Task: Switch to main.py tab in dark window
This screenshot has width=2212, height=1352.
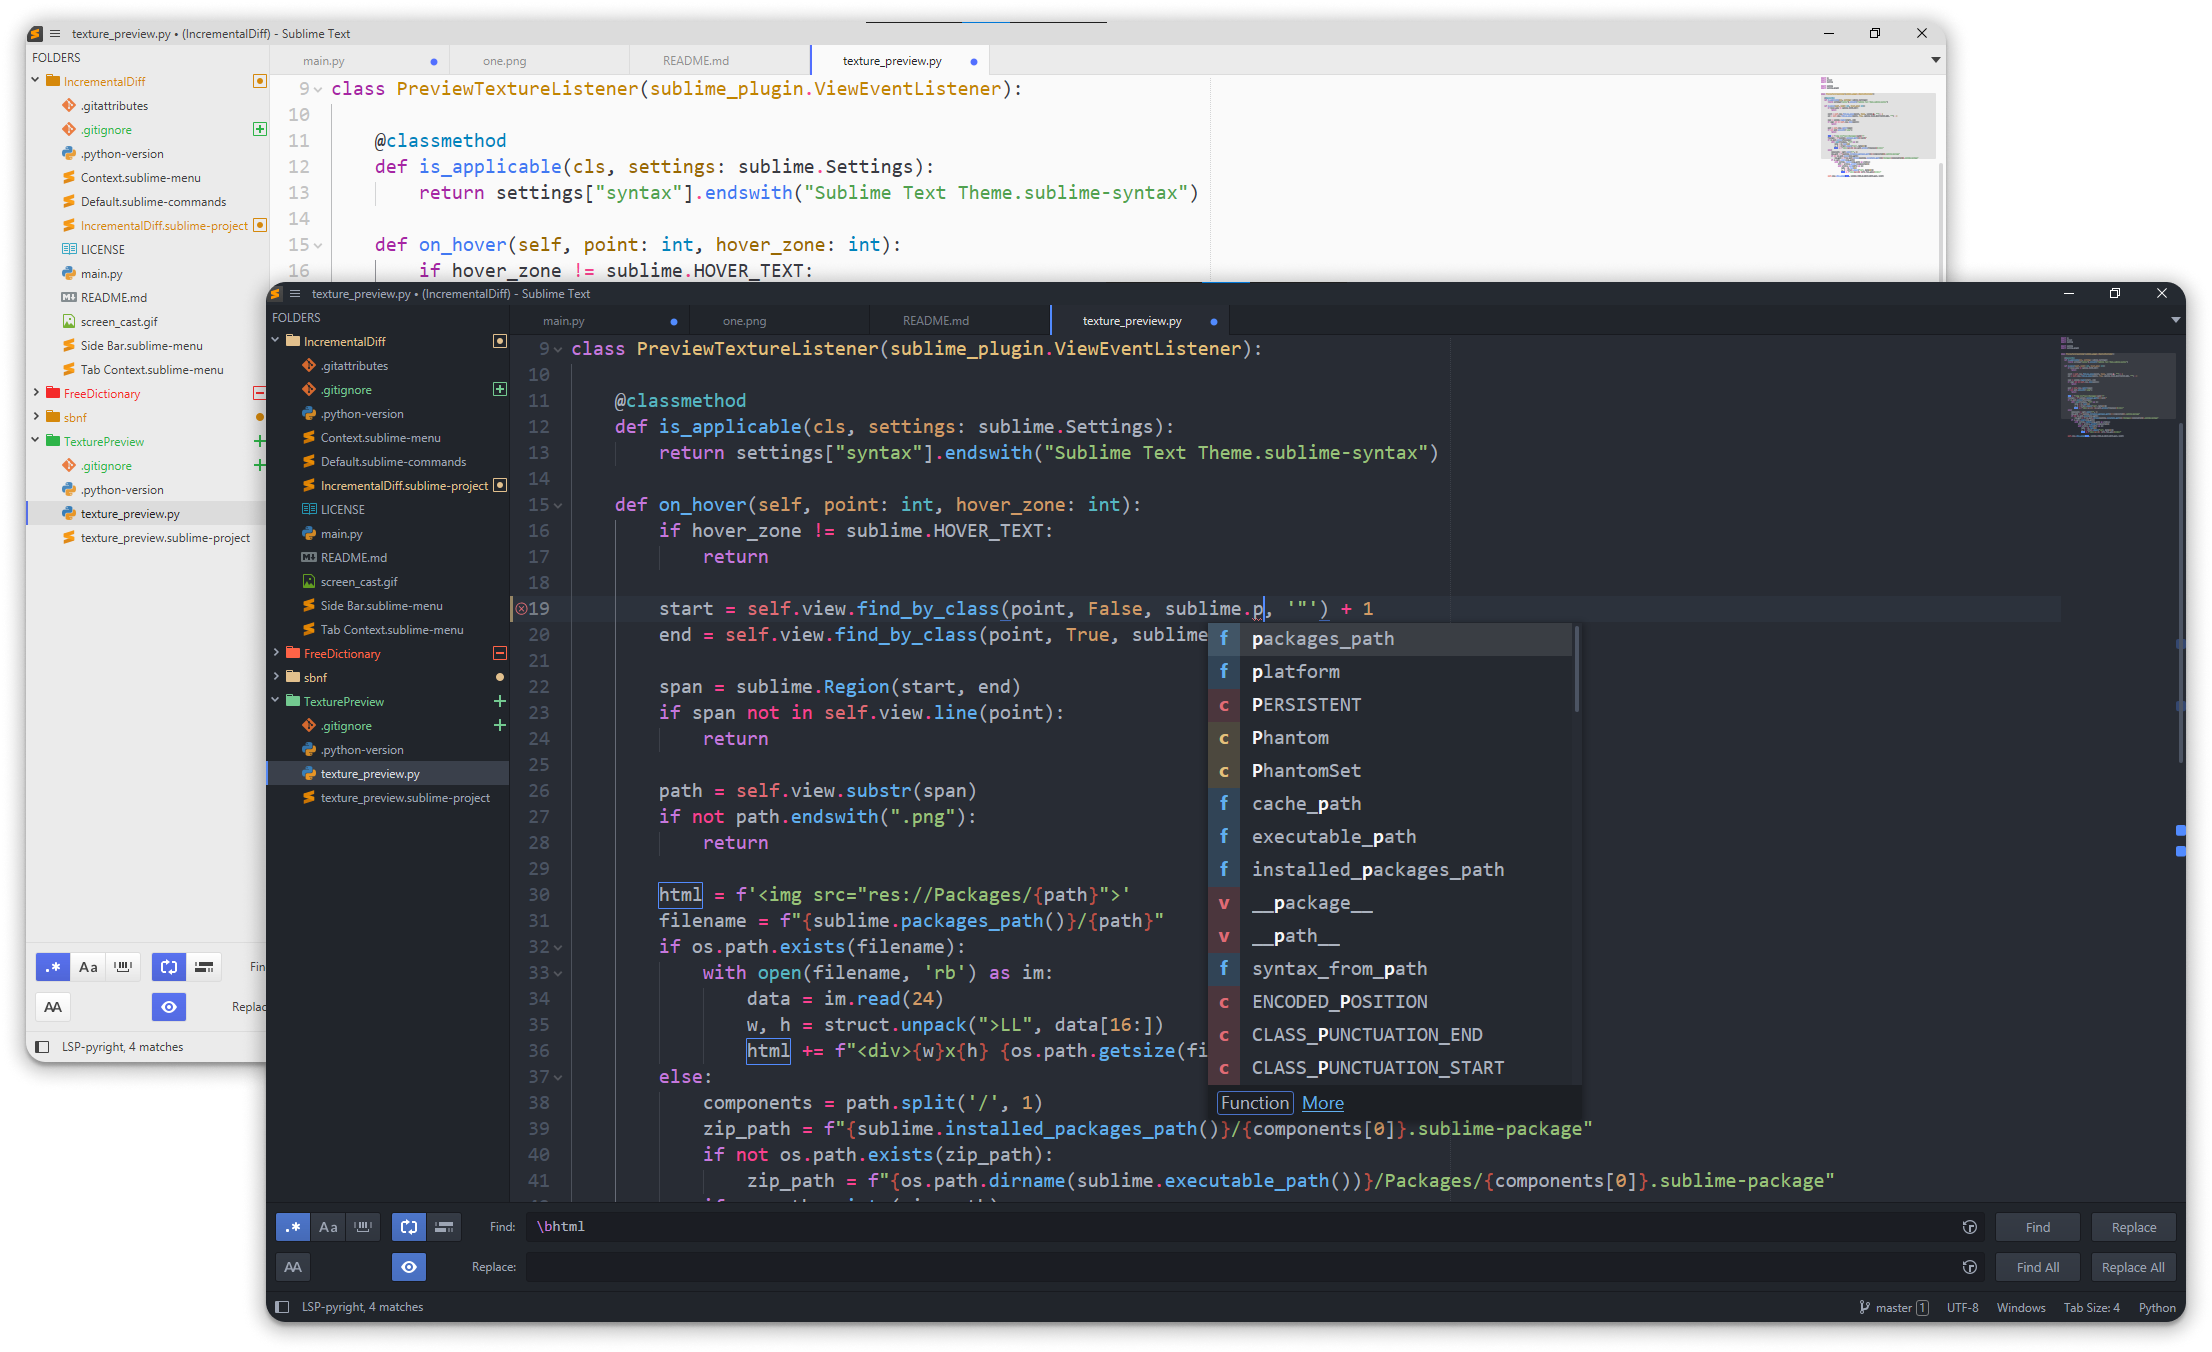Action: point(600,321)
